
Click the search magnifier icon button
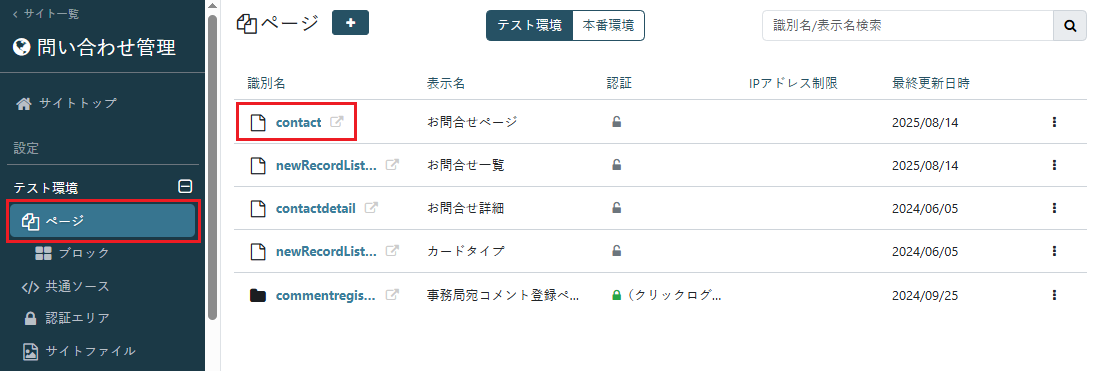click(x=1069, y=26)
